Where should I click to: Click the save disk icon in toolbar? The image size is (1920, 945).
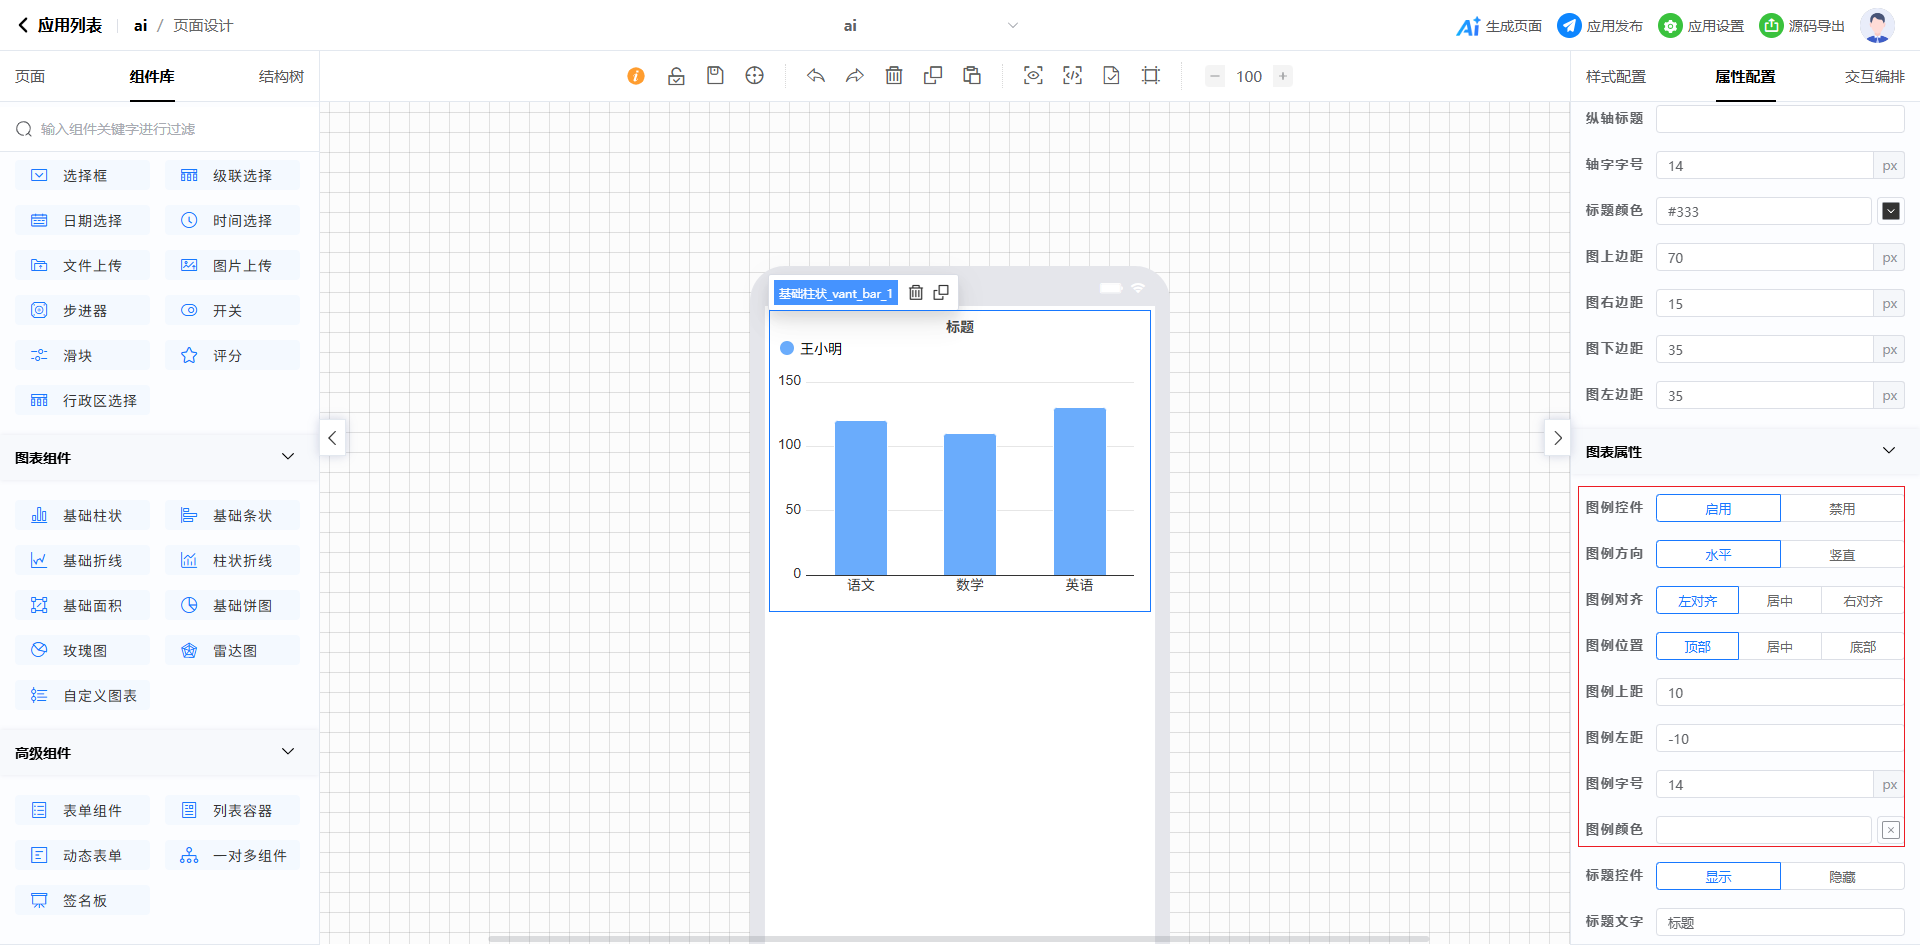(x=715, y=76)
